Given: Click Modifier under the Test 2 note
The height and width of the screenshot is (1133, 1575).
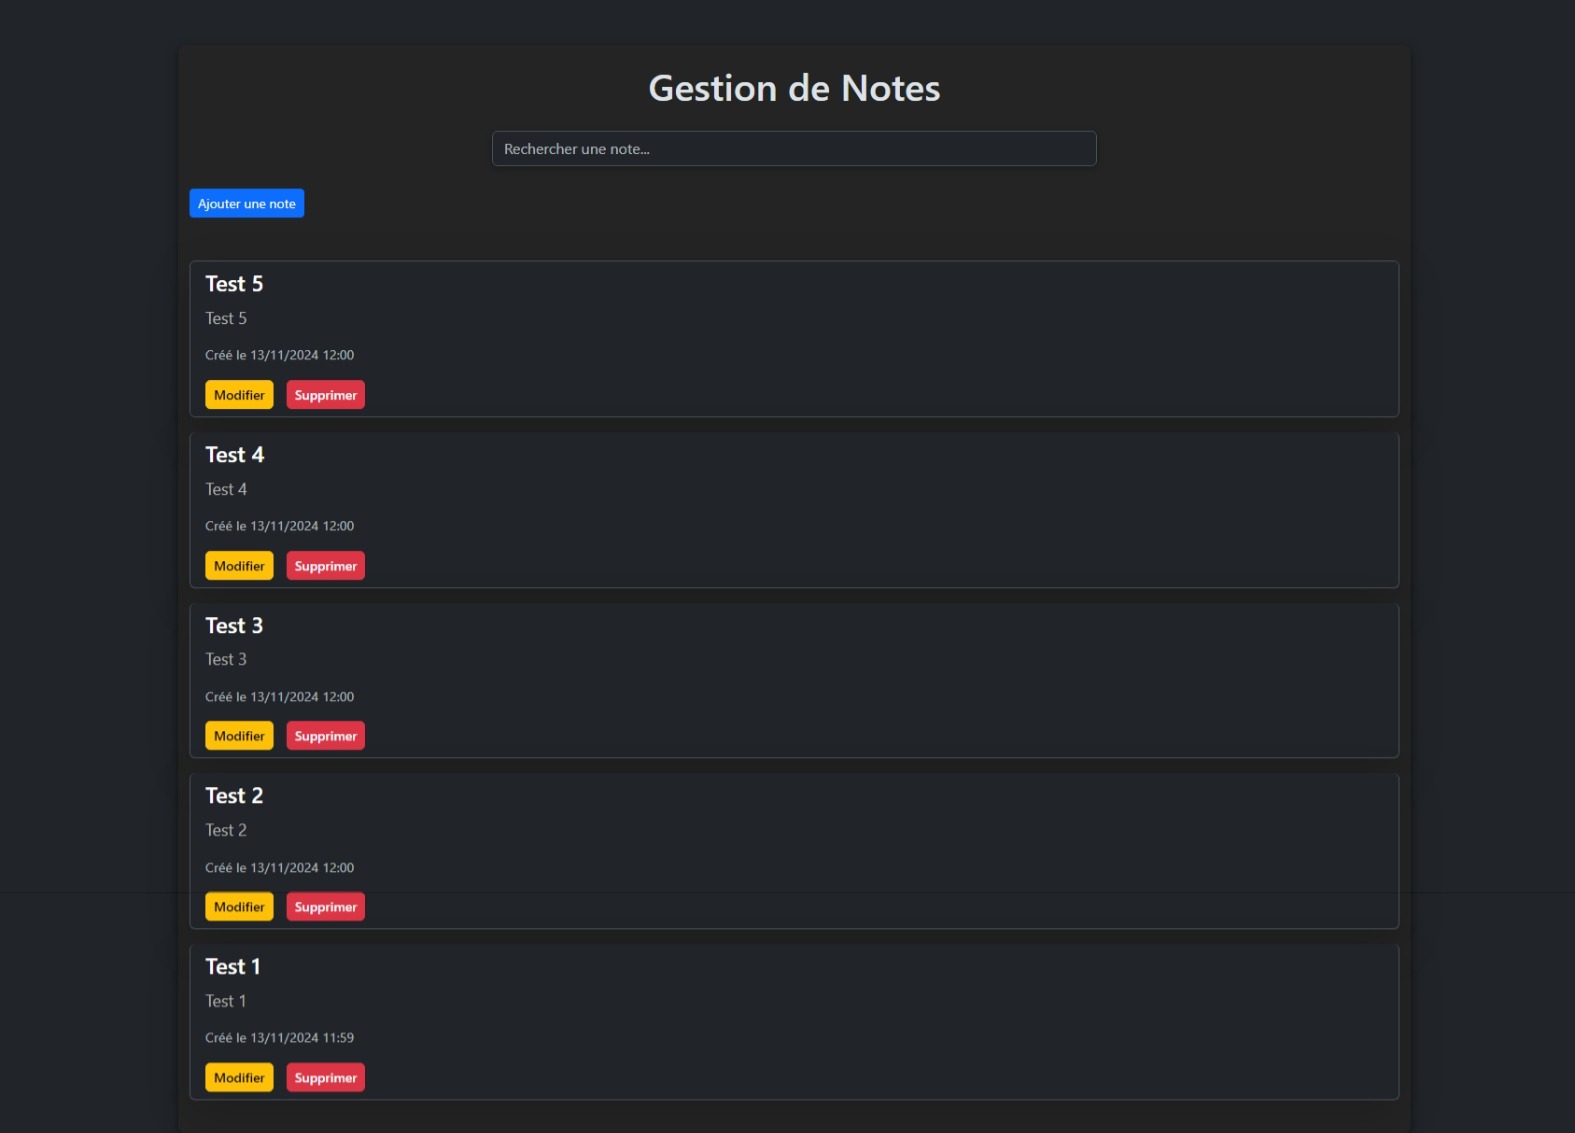Looking at the screenshot, I should tap(239, 907).
